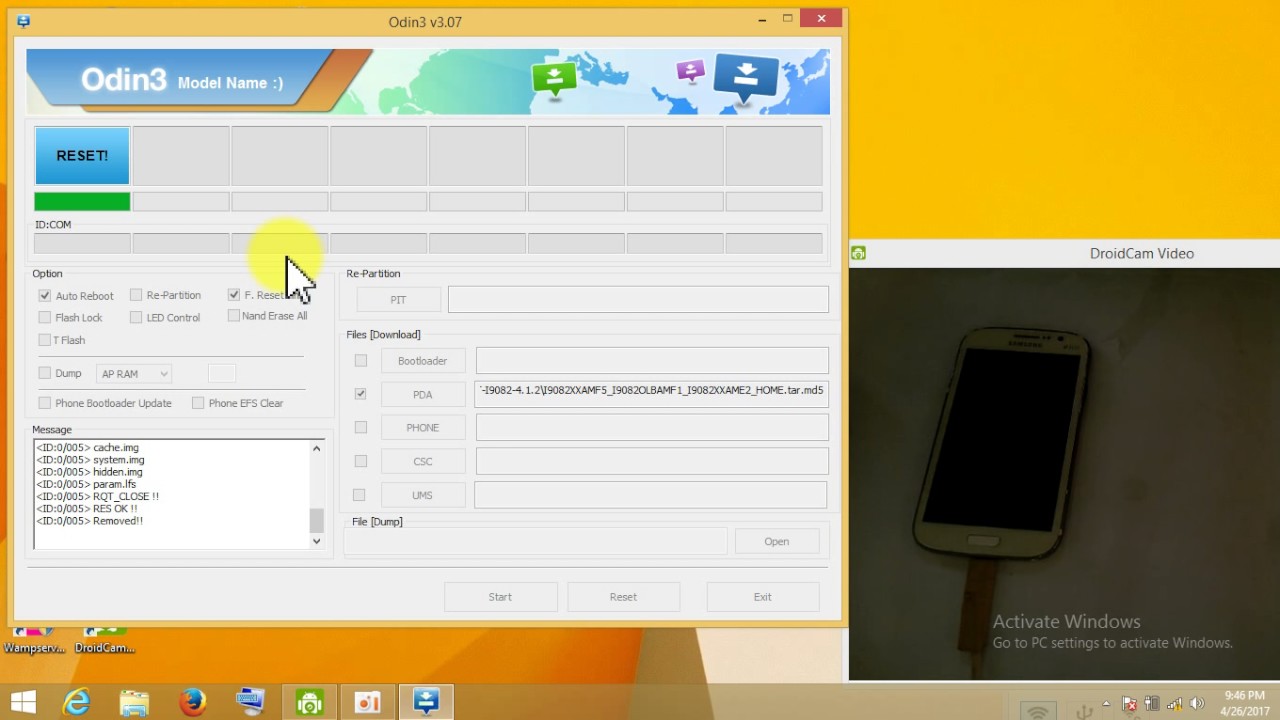1280x720 pixels.
Task: Click the blue RESET! status box
Action: pyautogui.click(x=82, y=155)
